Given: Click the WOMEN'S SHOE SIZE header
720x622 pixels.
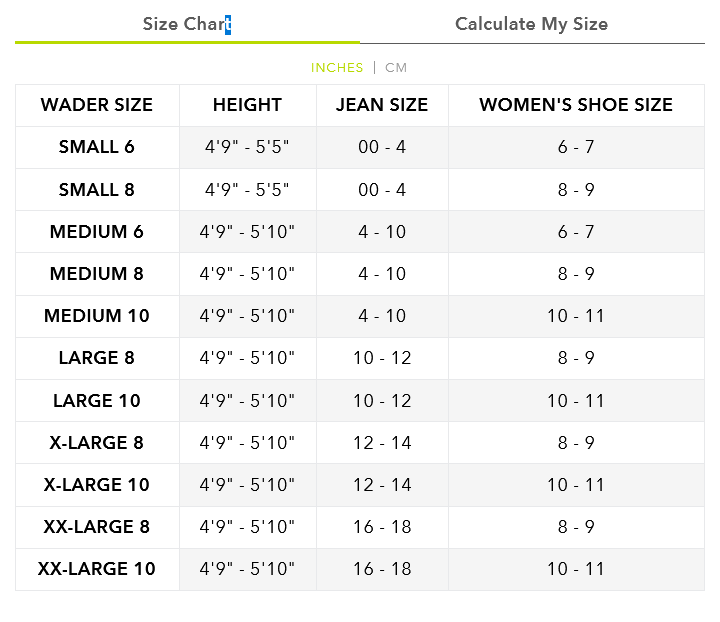Looking at the screenshot, I should [576, 105].
